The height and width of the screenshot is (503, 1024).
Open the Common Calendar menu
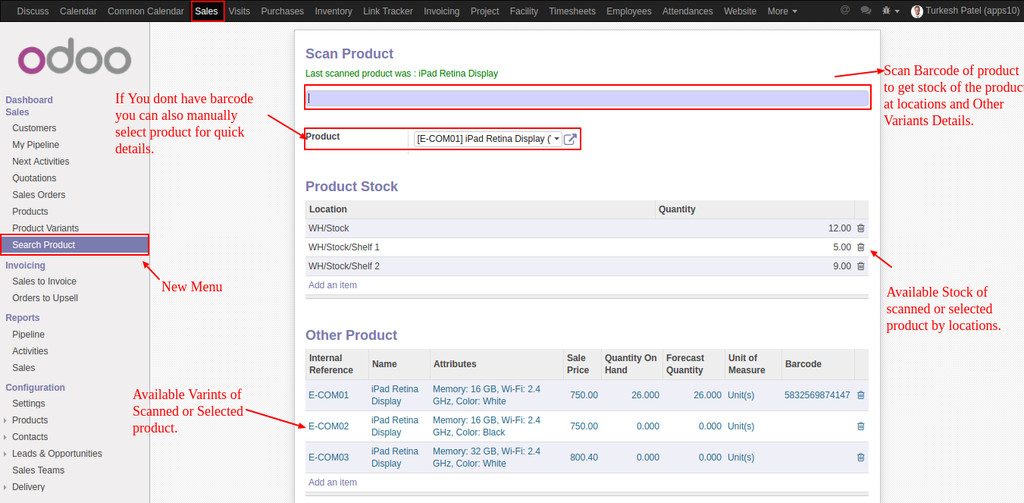146,11
